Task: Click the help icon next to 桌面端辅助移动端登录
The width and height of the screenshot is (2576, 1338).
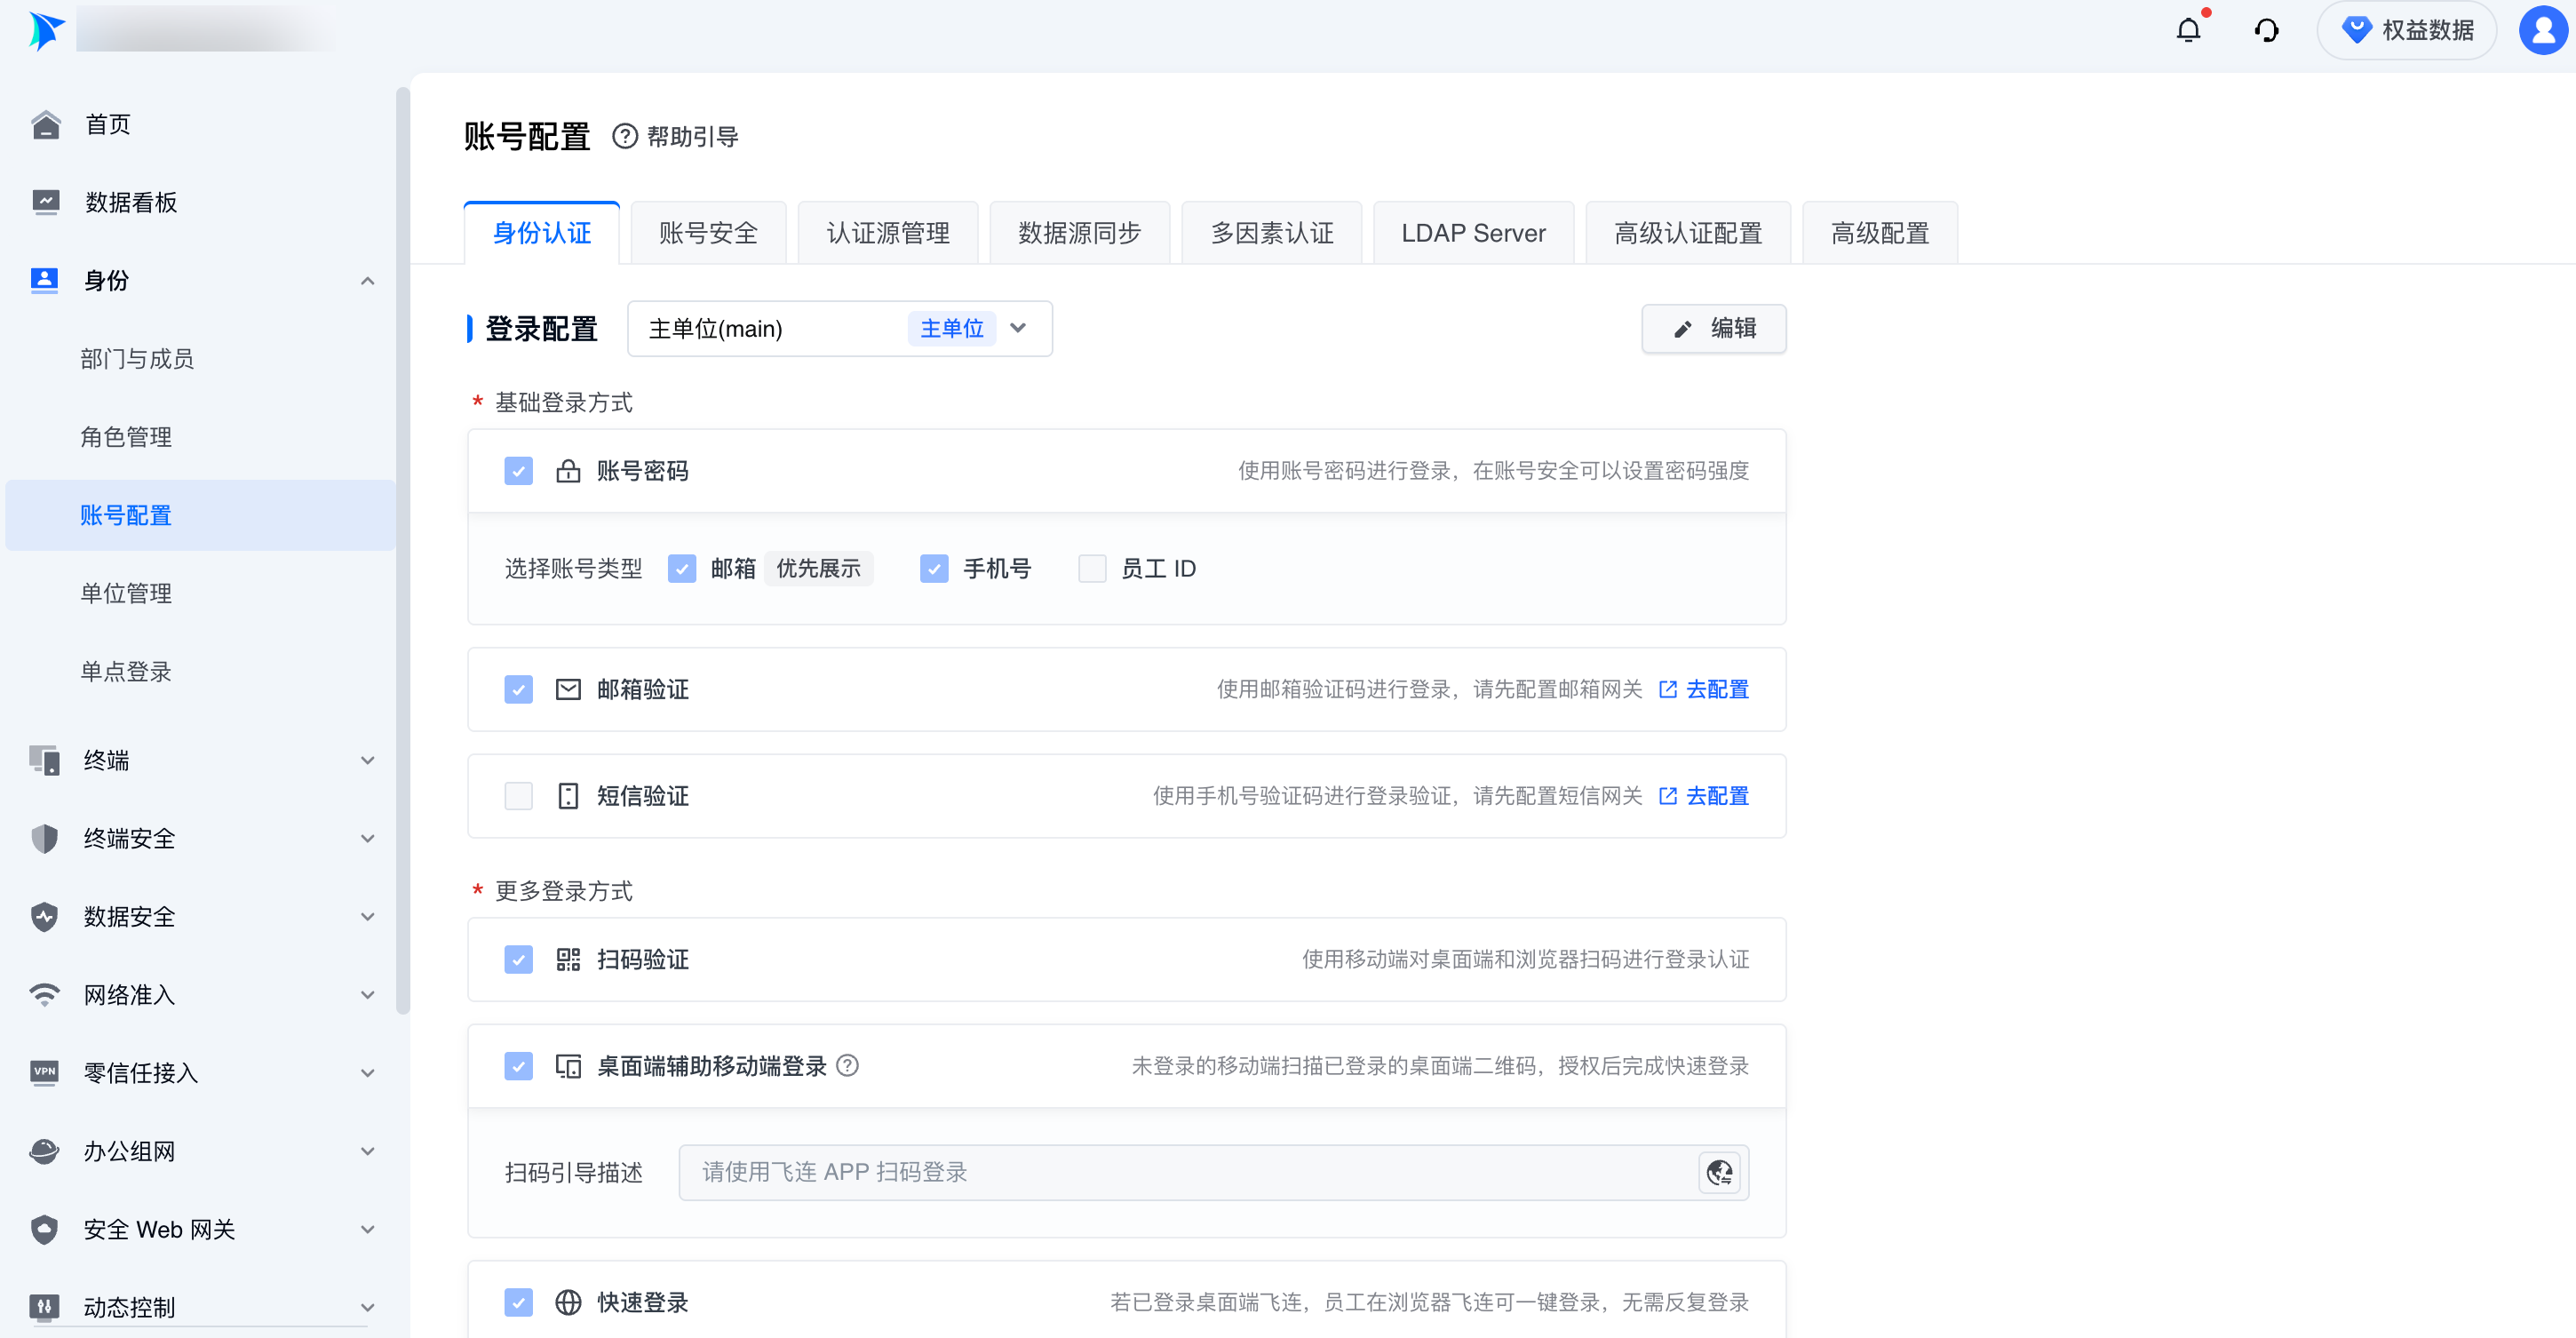Action: [847, 1066]
